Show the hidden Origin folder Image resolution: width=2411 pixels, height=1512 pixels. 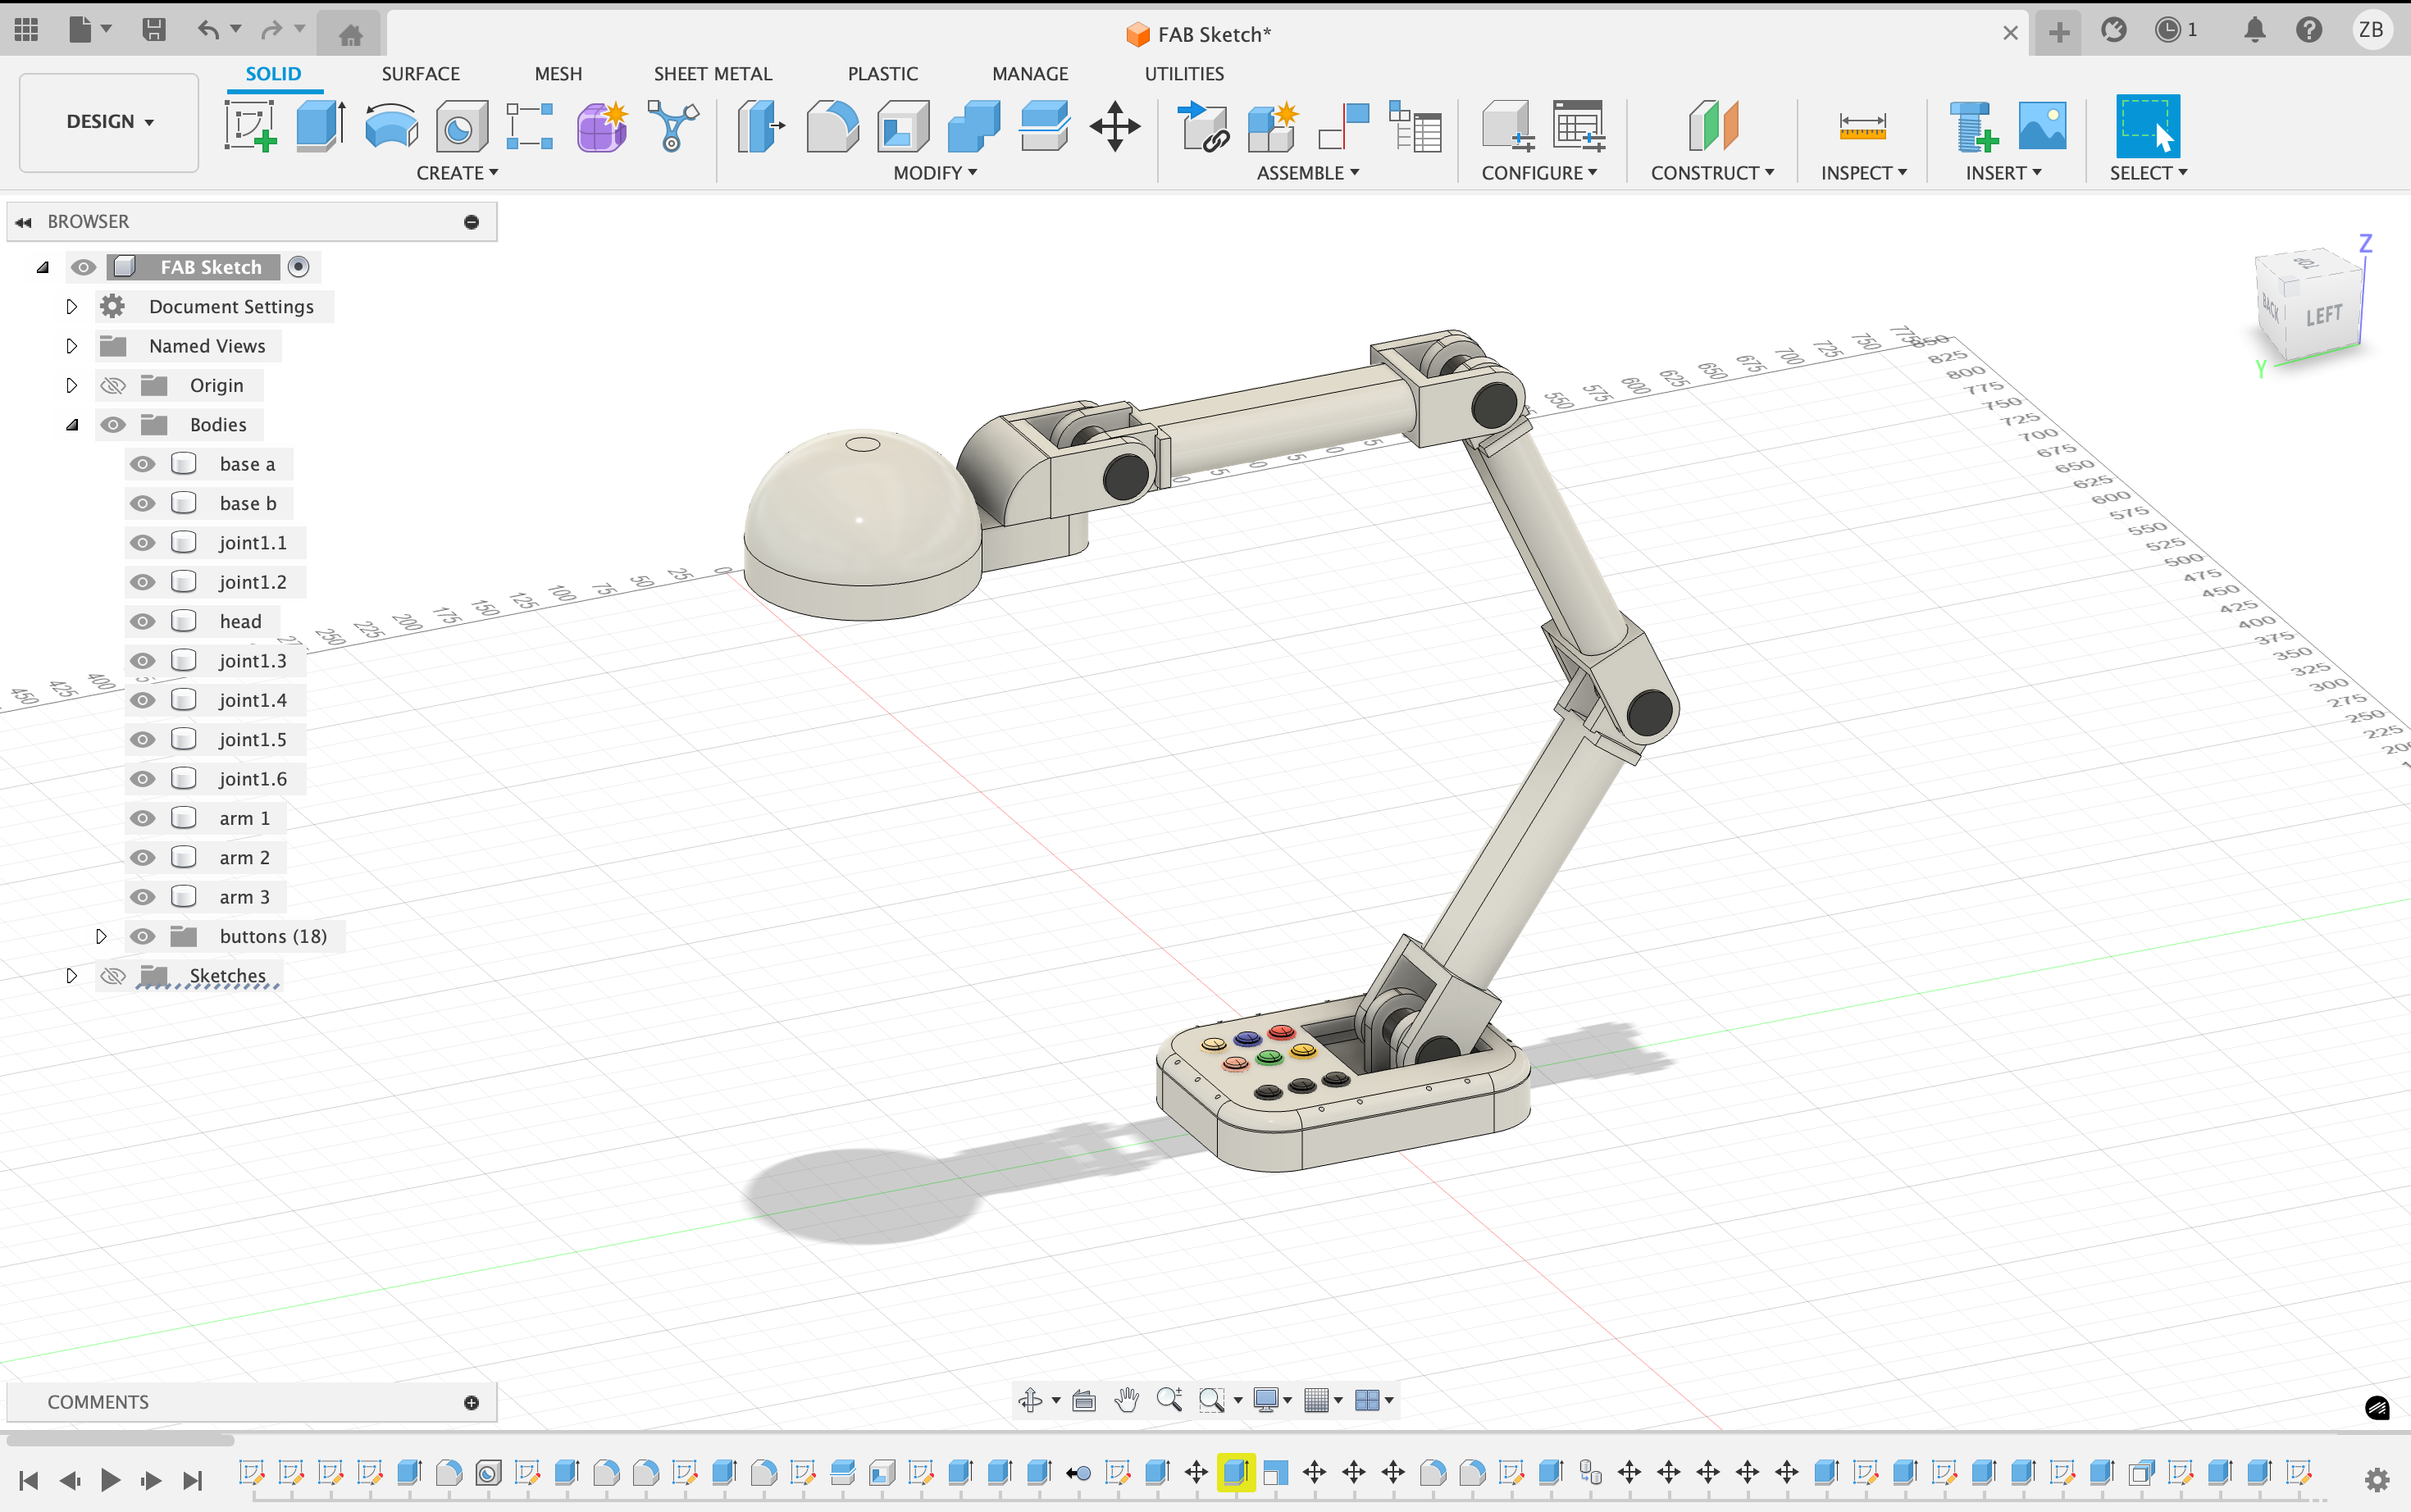tap(112, 385)
